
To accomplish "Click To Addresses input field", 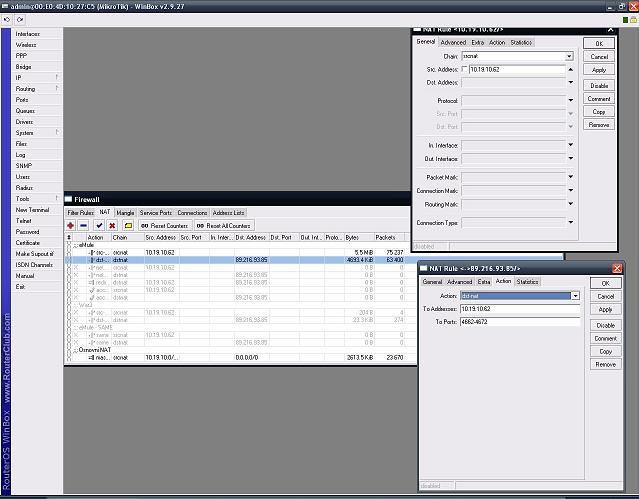I will 520,309.
